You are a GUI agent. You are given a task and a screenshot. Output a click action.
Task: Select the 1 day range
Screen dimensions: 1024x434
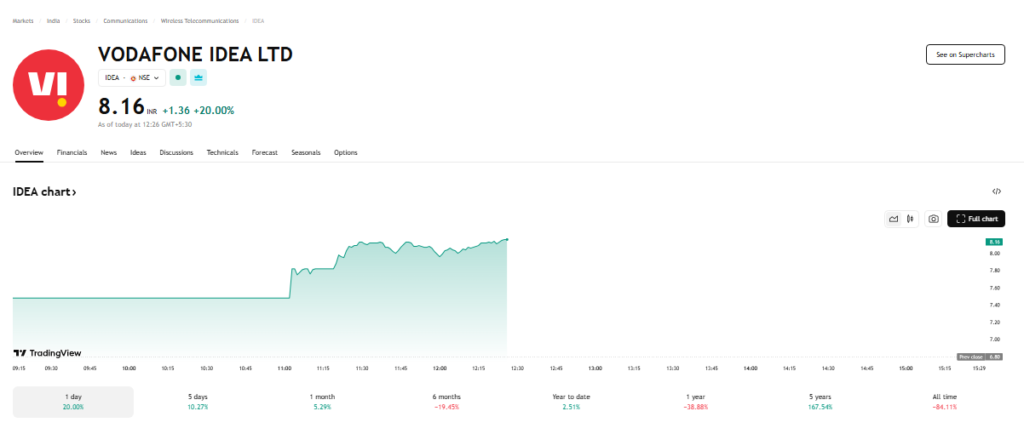tap(73, 402)
